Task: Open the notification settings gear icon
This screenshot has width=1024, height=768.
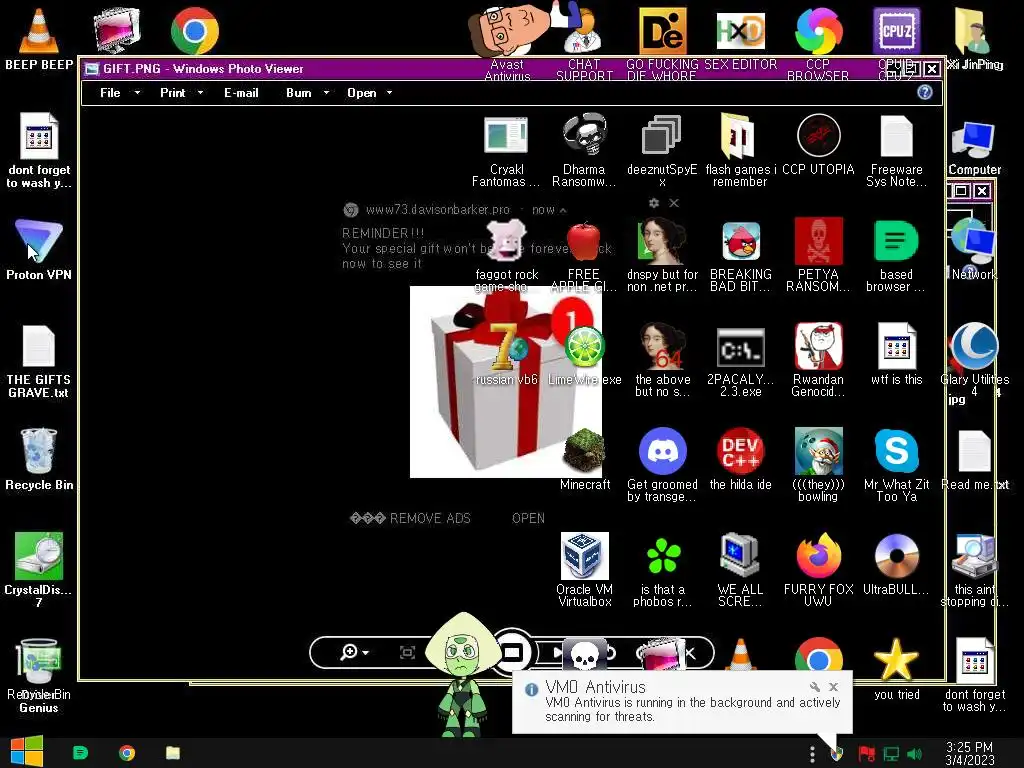Action: 654,203
